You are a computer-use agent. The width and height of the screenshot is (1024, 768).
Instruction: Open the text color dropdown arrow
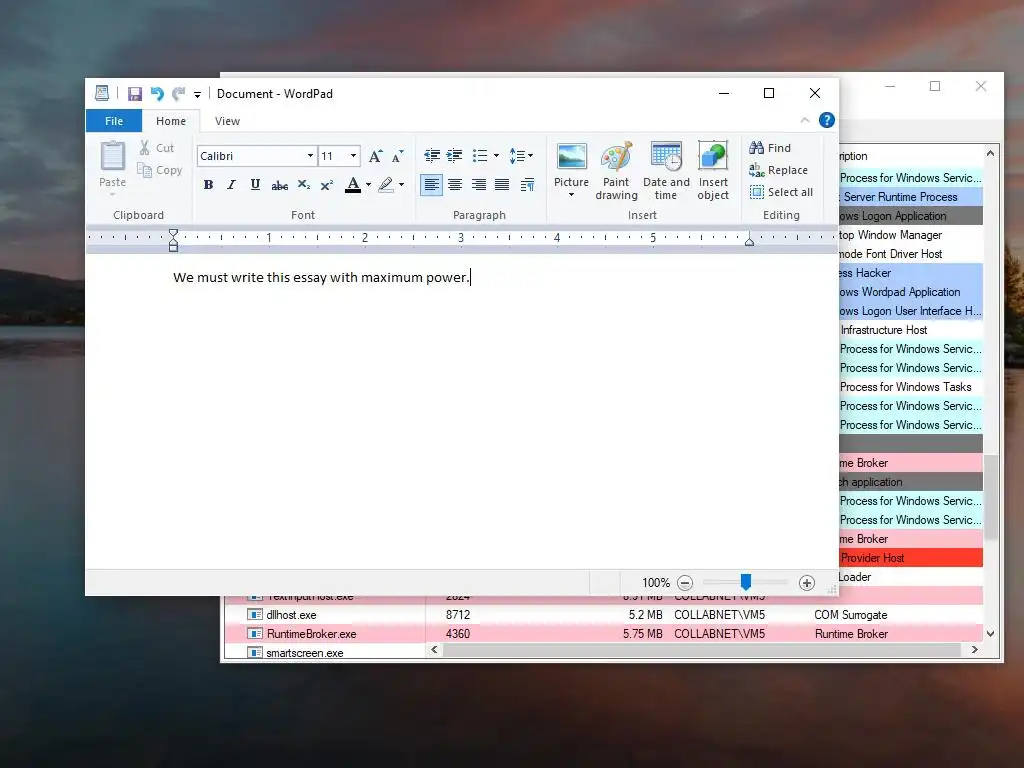pyautogui.click(x=368, y=185)
